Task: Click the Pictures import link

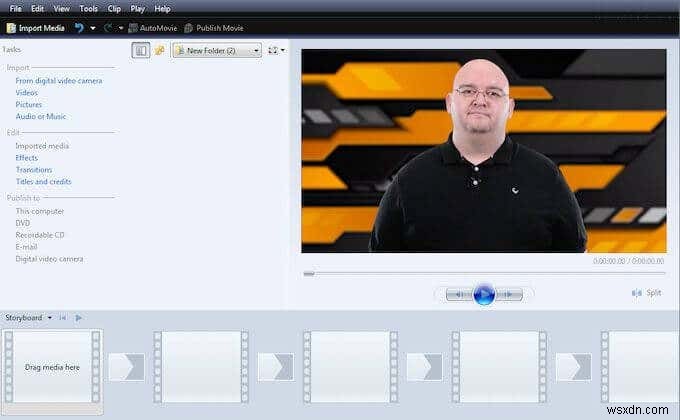Action: click(29, 105)
